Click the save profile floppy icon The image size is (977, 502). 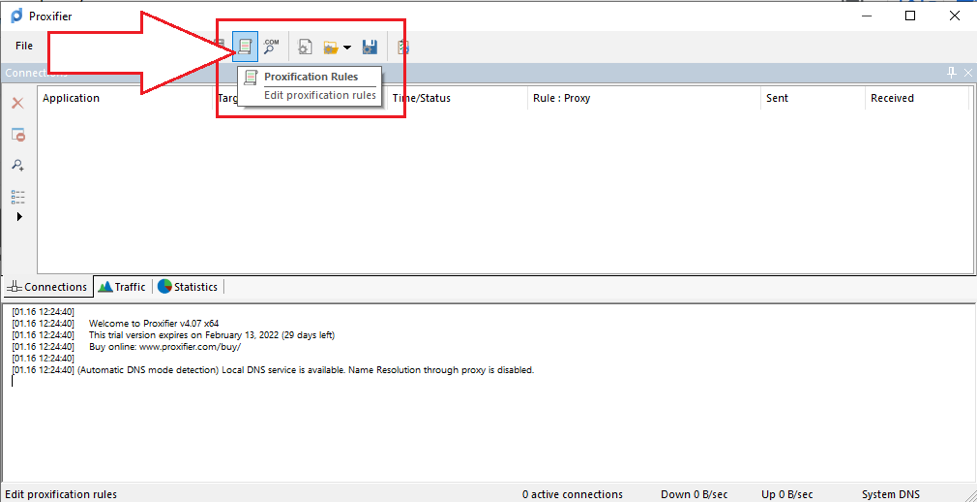370,47
